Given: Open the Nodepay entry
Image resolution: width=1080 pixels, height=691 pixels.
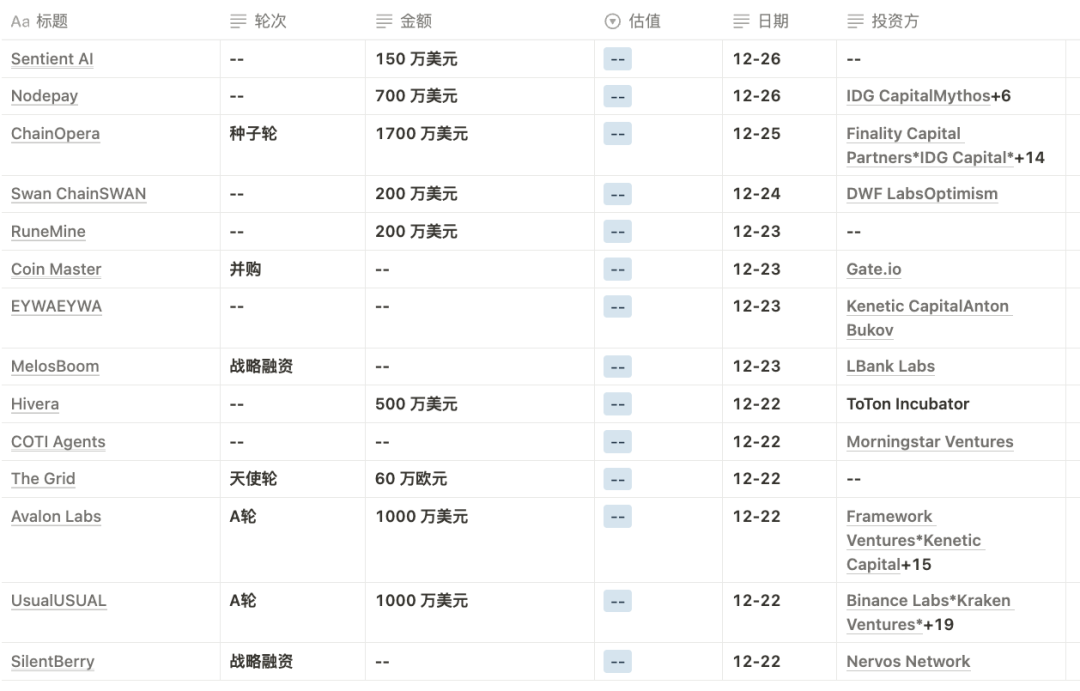Looking at the screenshot, I should pyautogui.click(x=45, y=96).
